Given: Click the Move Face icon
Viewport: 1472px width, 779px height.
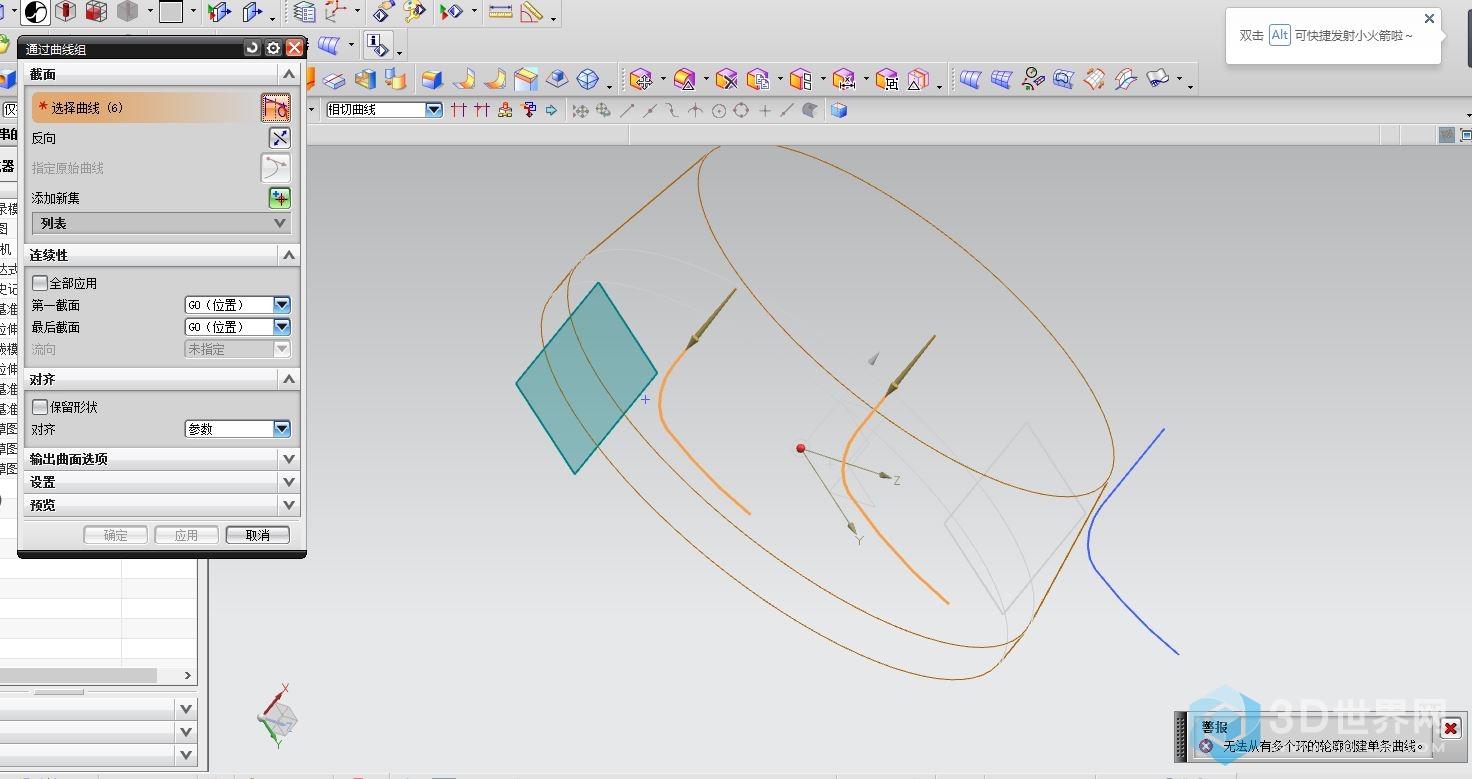Looking at the screenshot, I should click(x=641, y=80).
